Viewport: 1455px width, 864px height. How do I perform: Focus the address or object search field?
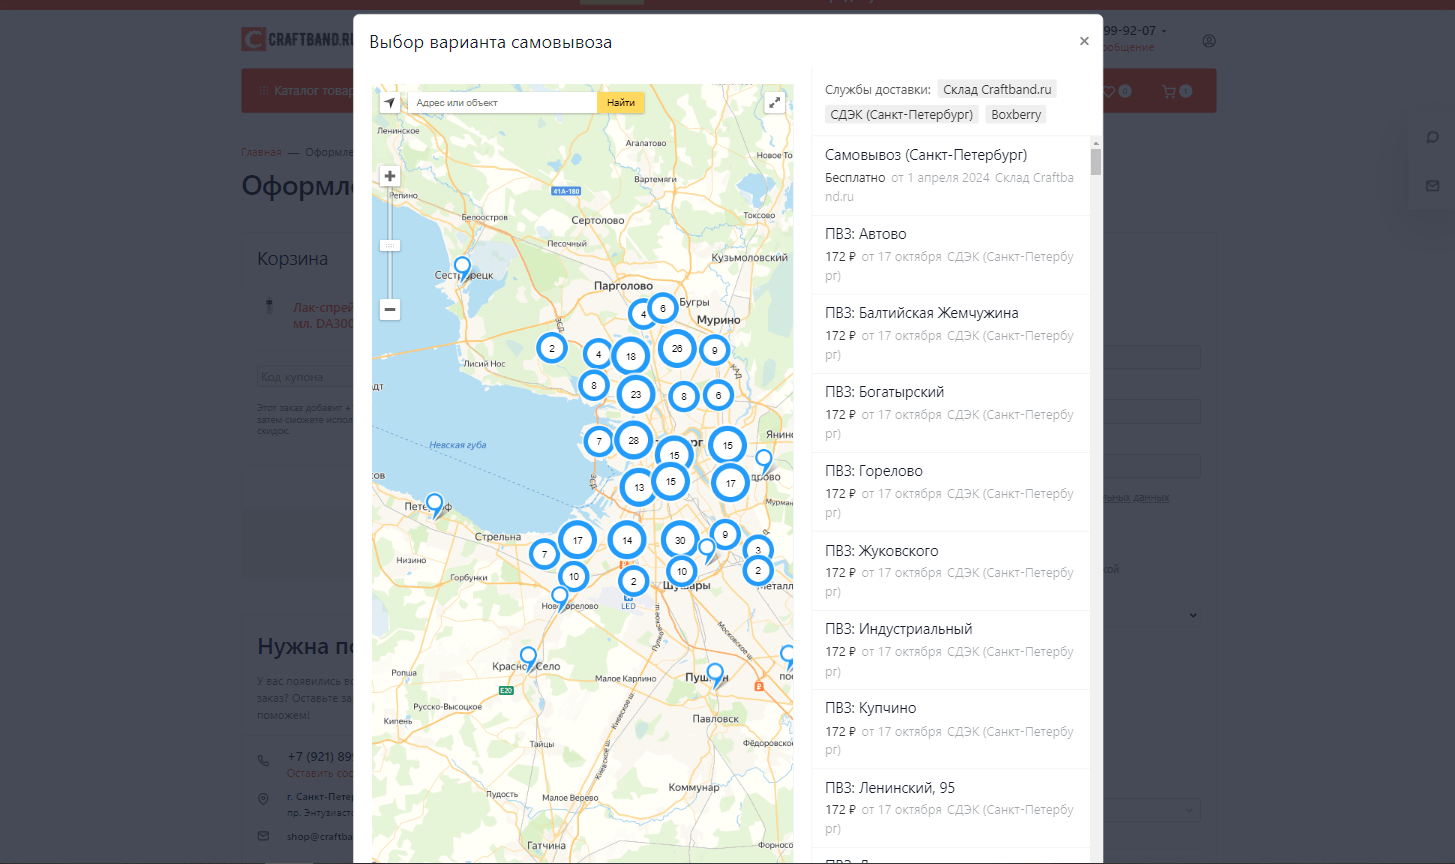coord(503,103)
